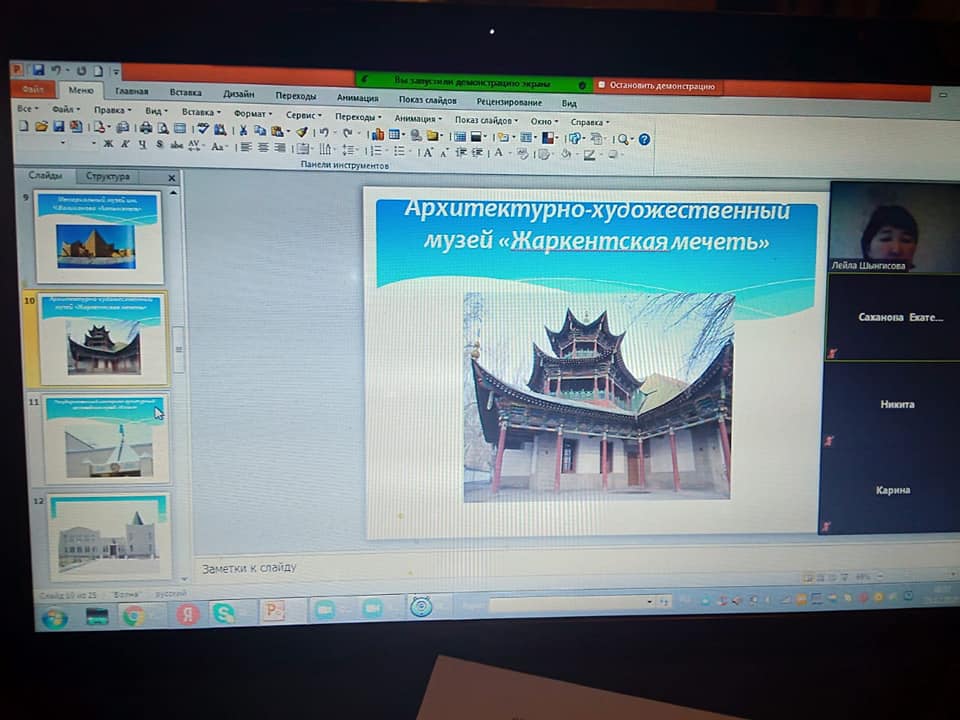Image resolution: width=960 pixels, height=720 pixels.
Task: Click the blue Help question mark icon
Action: tap(645, 139)
